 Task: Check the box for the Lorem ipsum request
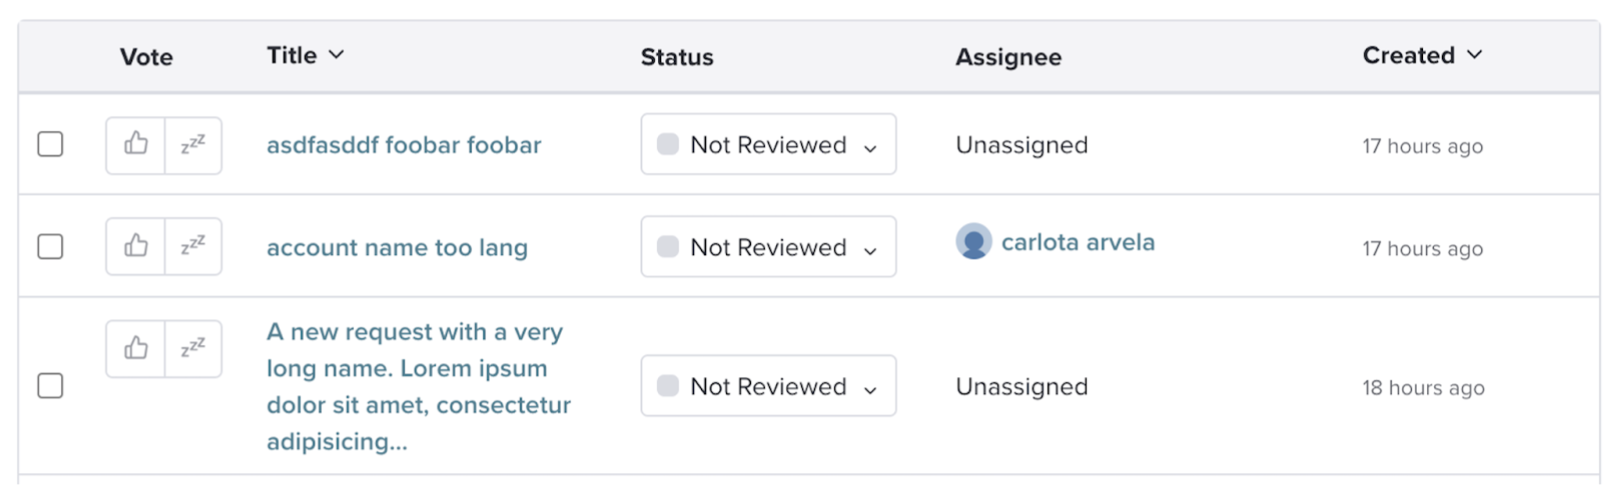(50, 385)
